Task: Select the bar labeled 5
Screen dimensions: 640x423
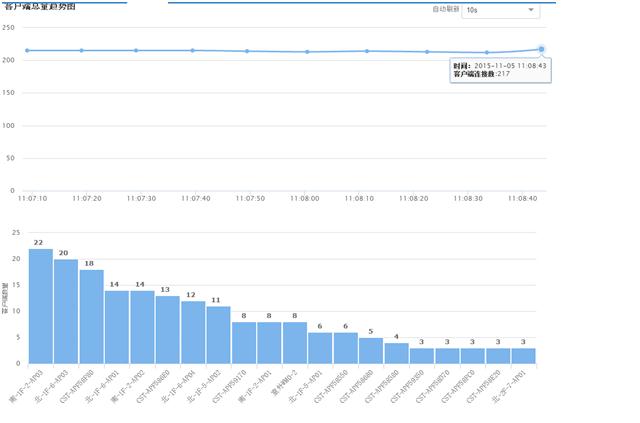Action: click(371, 351)
